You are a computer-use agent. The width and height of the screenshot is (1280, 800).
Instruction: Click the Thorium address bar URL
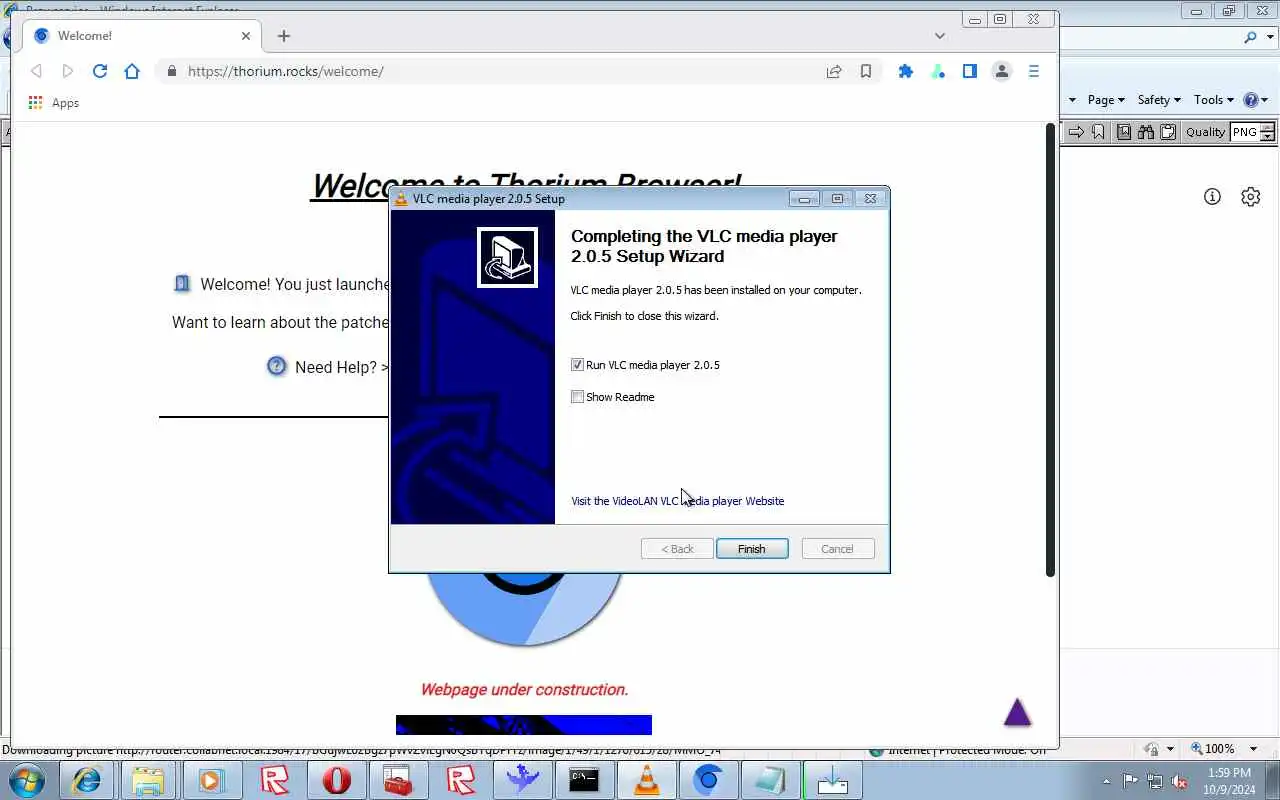(285, 71)
